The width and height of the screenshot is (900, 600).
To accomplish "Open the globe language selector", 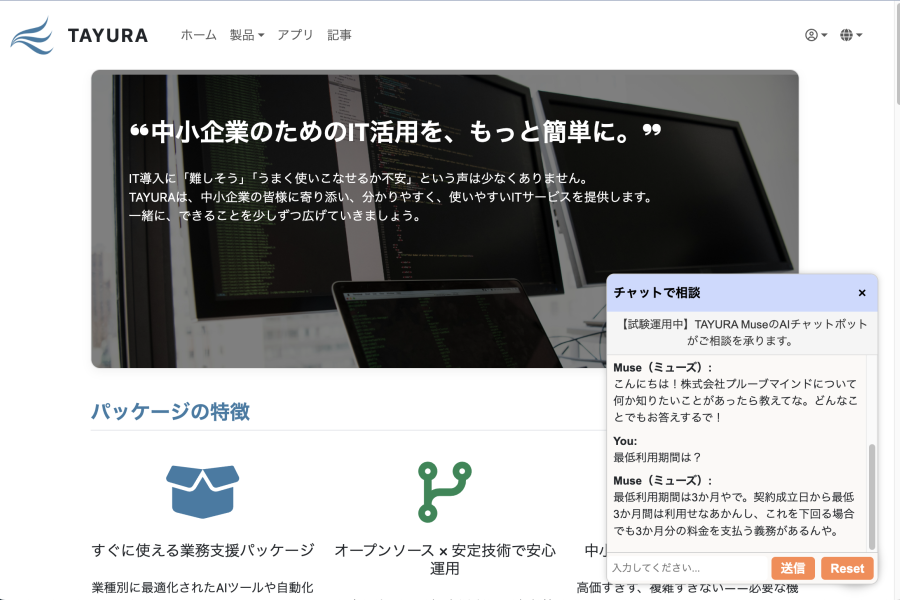I will tap(851, 35).
